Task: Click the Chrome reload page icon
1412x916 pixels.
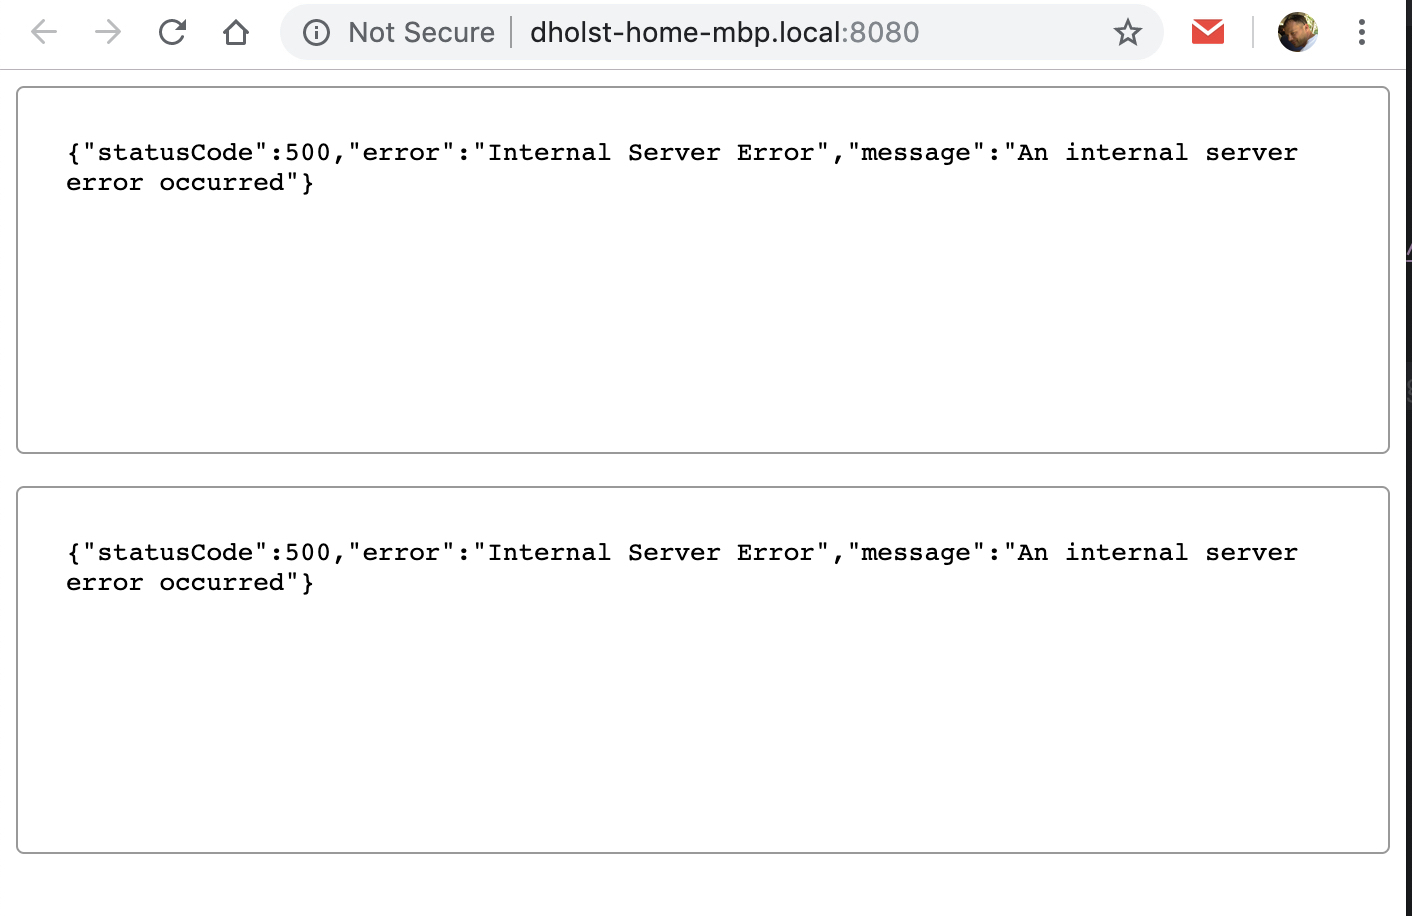Action: click(x=172, y=31)
